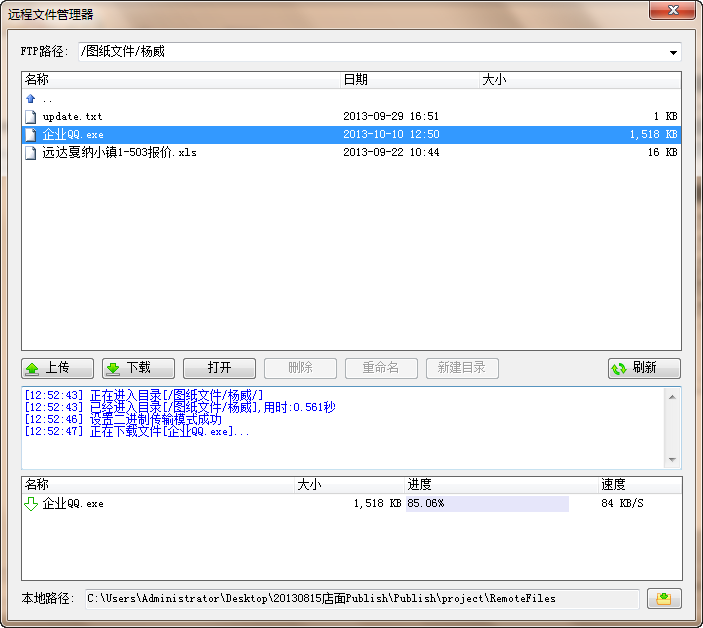Click the 下载 download button
The image size is (703, 628).
click(138, 368)
